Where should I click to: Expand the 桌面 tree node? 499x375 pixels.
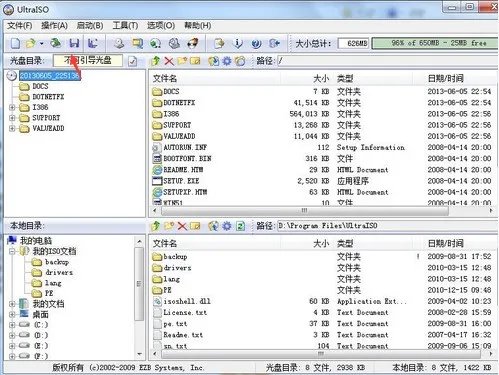12,314
